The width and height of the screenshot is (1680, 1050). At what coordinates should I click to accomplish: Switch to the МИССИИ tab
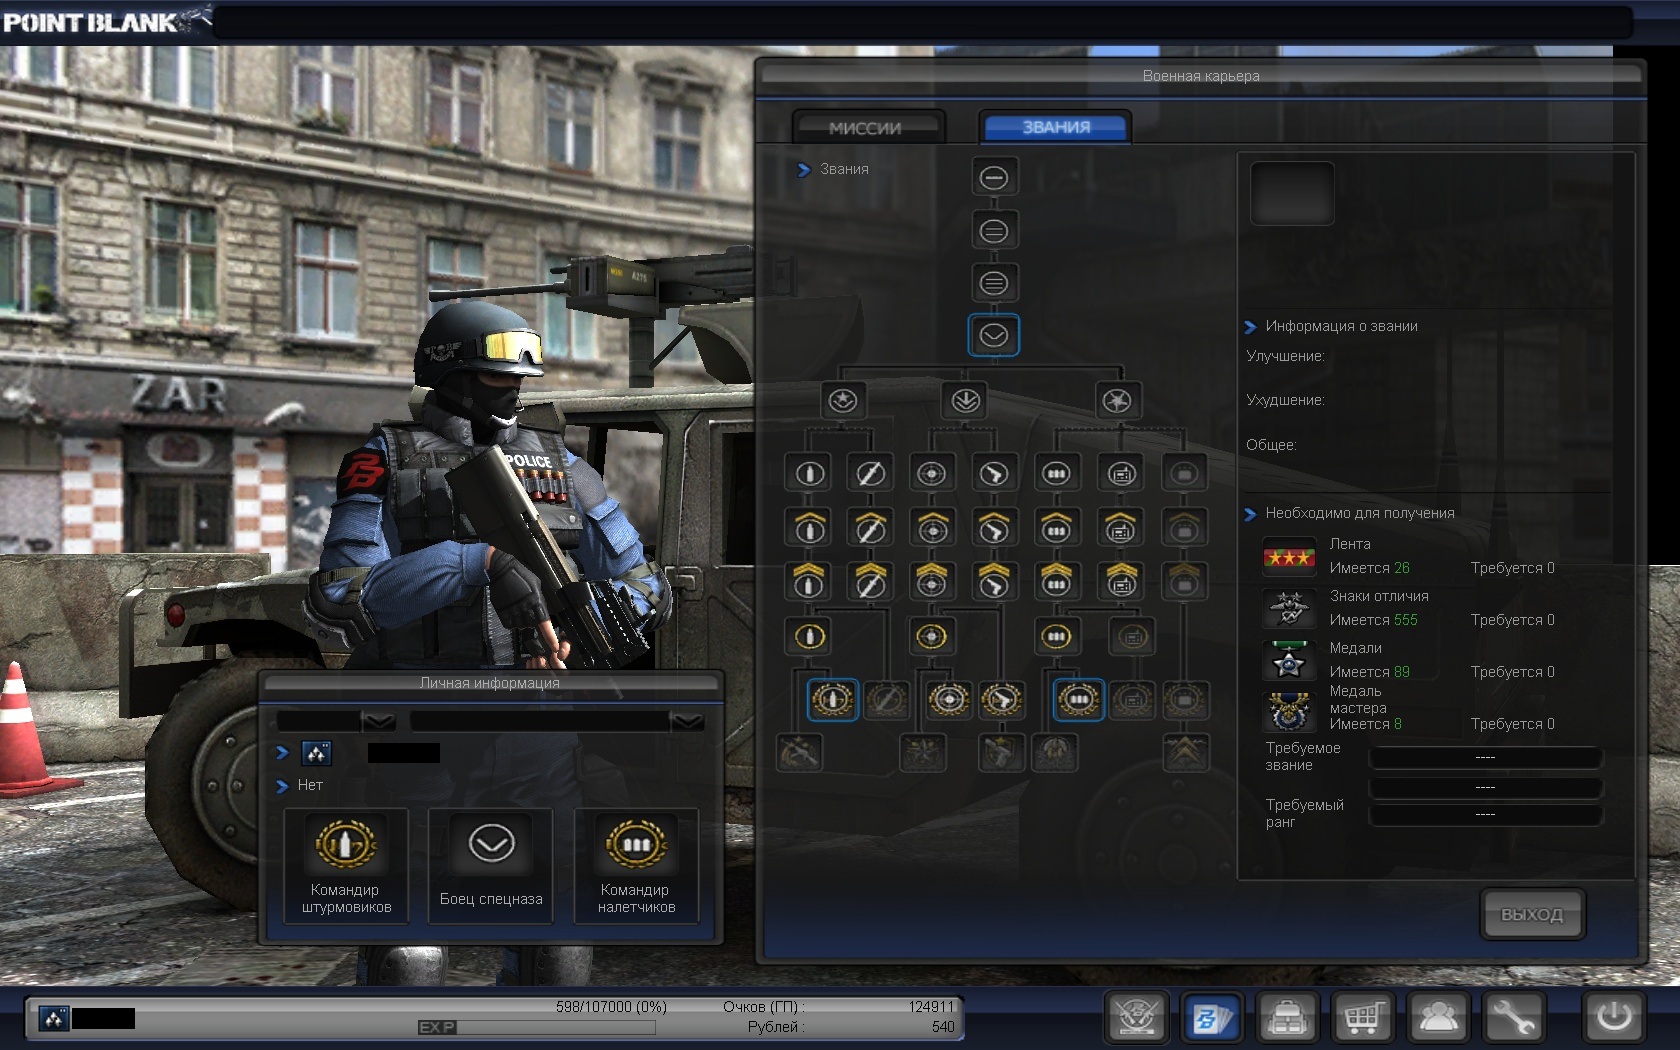[865, 128]
